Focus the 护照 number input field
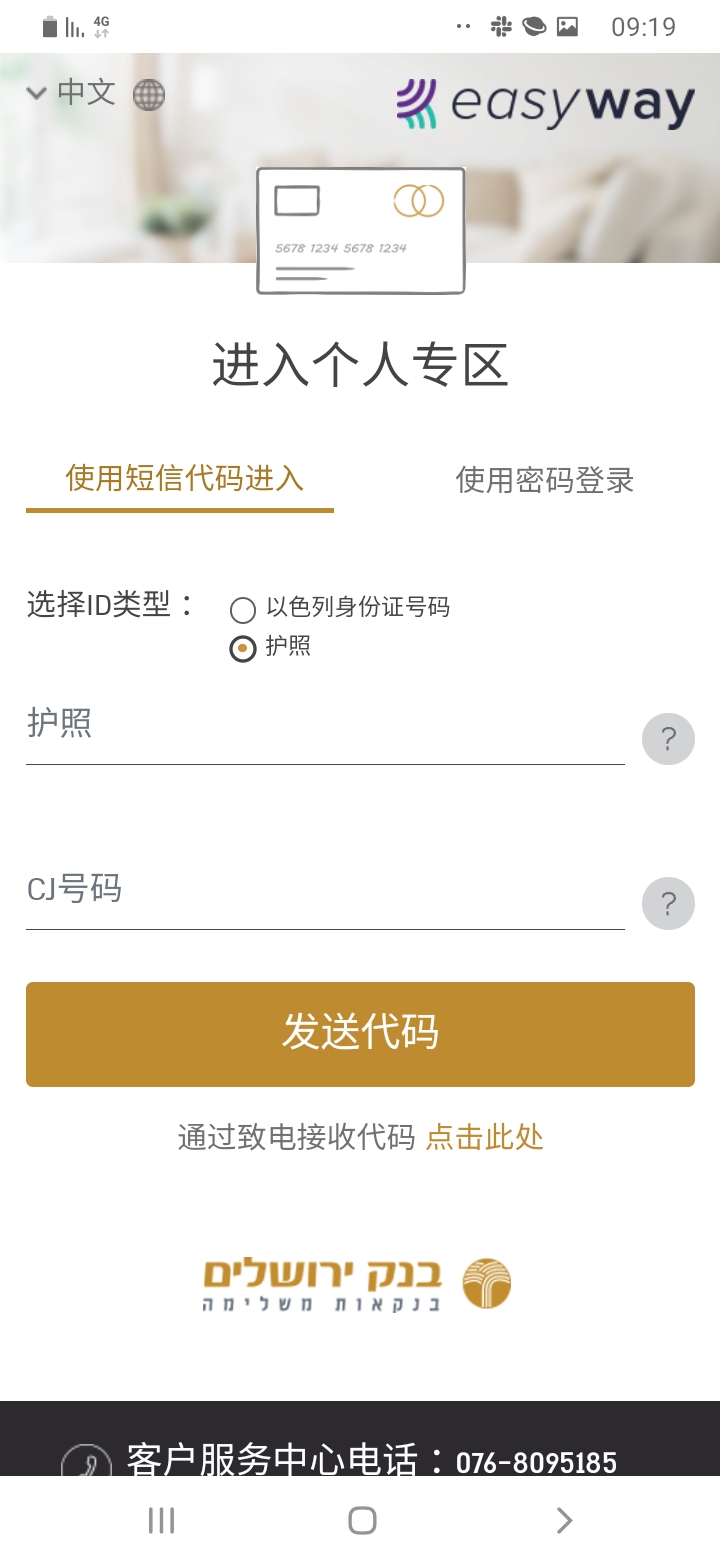The image size is (720, 1560). pyautogui.click(x=325, y=726)
